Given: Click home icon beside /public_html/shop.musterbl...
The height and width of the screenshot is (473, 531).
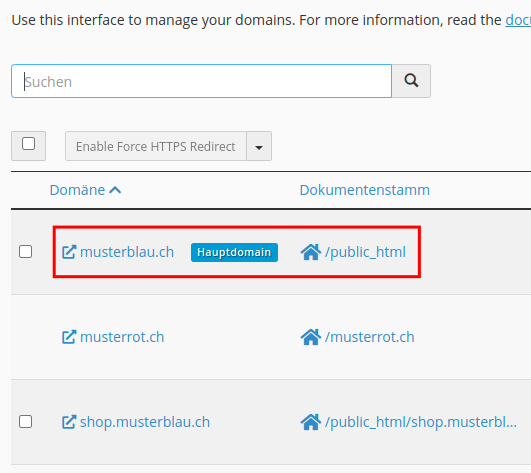Looking at the screenshot, I should tap(311, 422).
